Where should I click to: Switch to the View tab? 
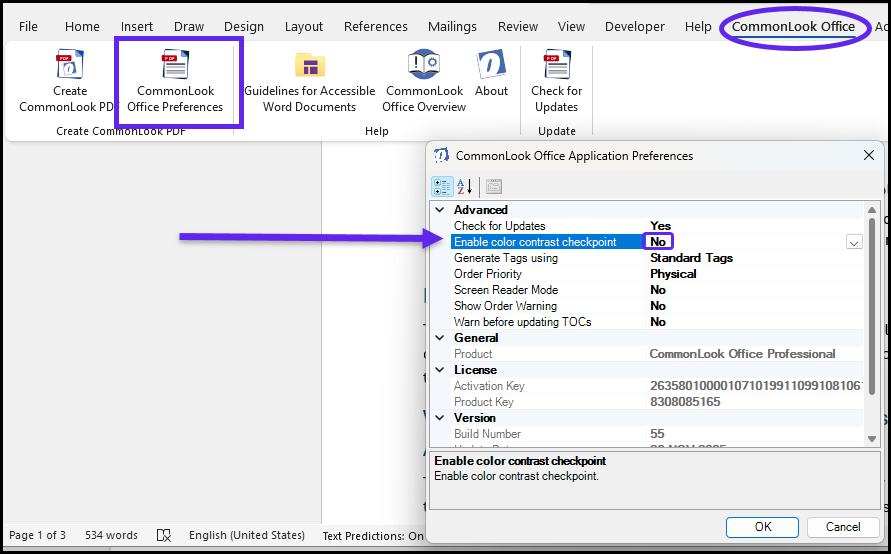click(x=571, y=27)
